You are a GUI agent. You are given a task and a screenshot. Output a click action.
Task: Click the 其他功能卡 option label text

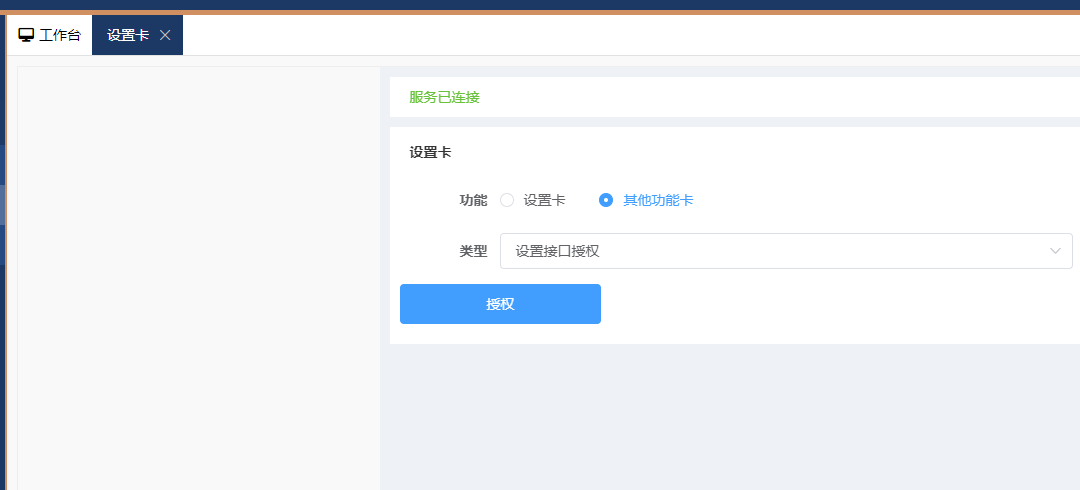(658, 200)
